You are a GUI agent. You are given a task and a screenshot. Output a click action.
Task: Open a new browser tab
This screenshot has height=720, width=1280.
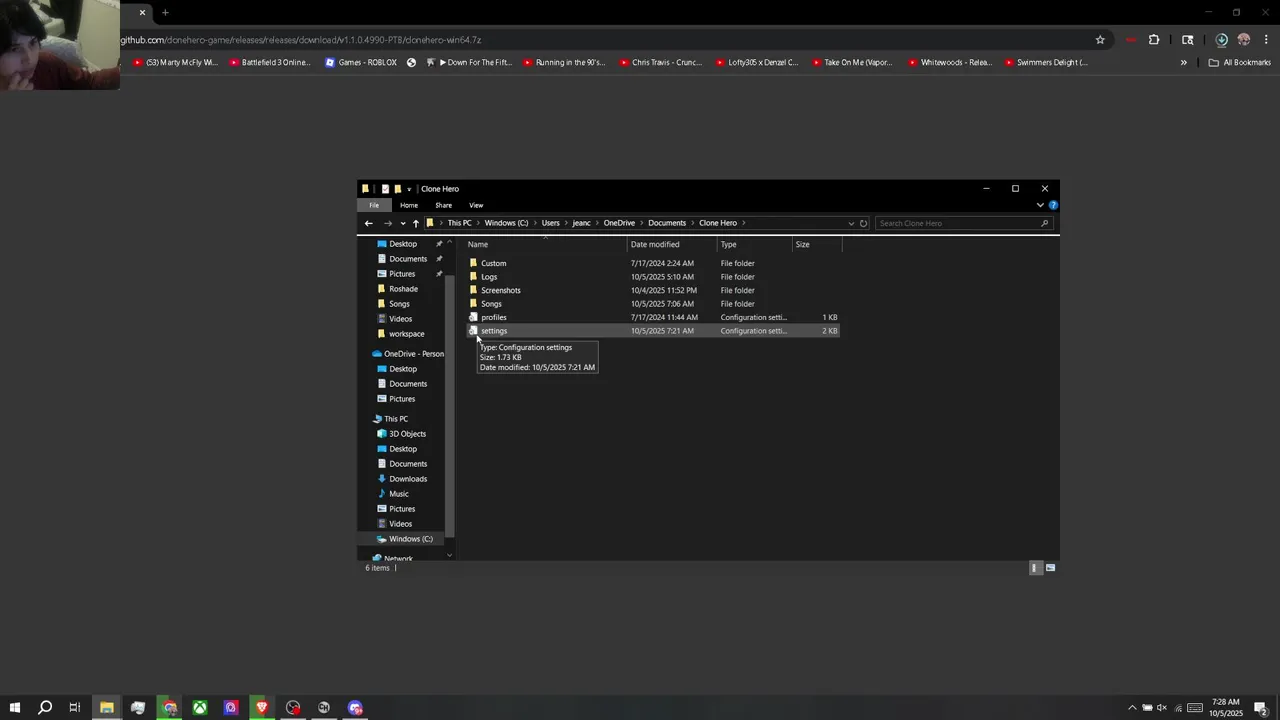[165, 13]
